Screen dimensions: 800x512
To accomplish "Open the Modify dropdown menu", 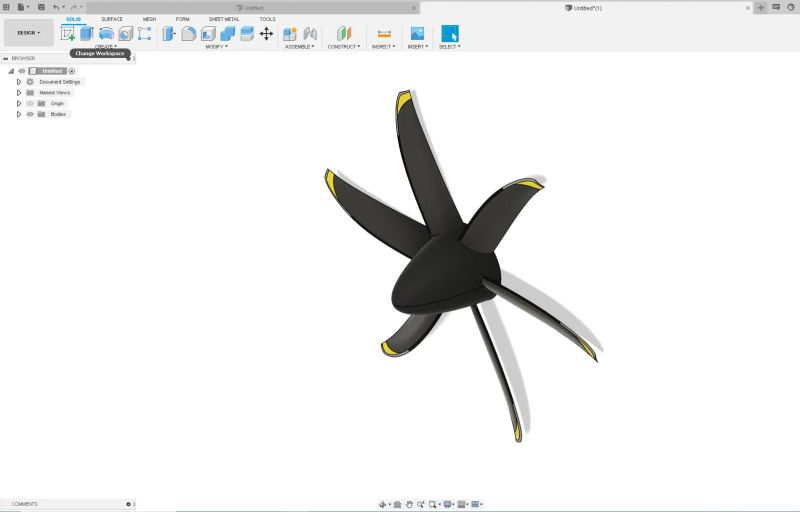I will [x=216, y=46].
